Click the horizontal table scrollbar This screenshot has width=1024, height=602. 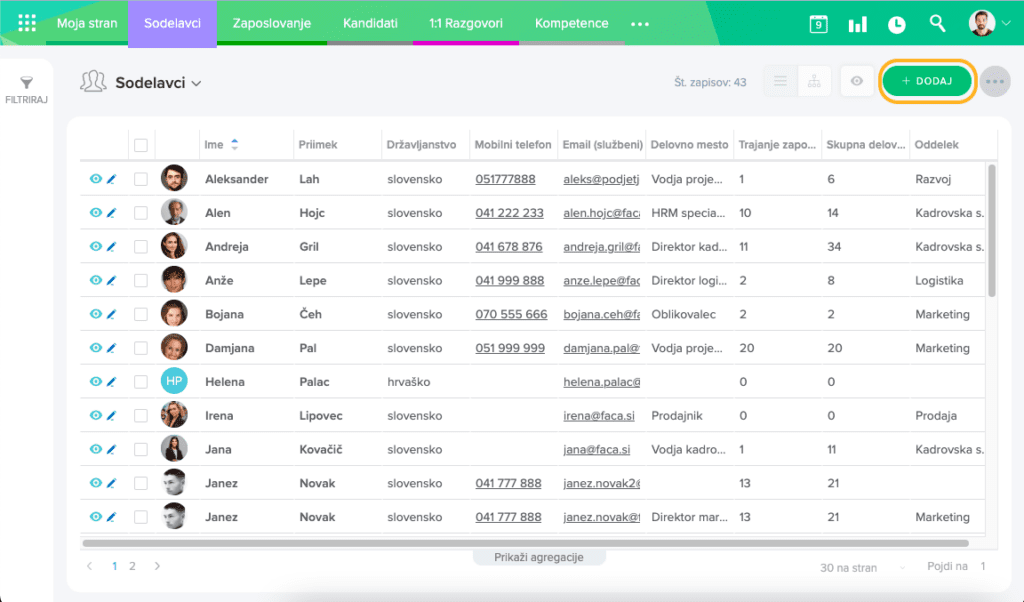[525, 544]
